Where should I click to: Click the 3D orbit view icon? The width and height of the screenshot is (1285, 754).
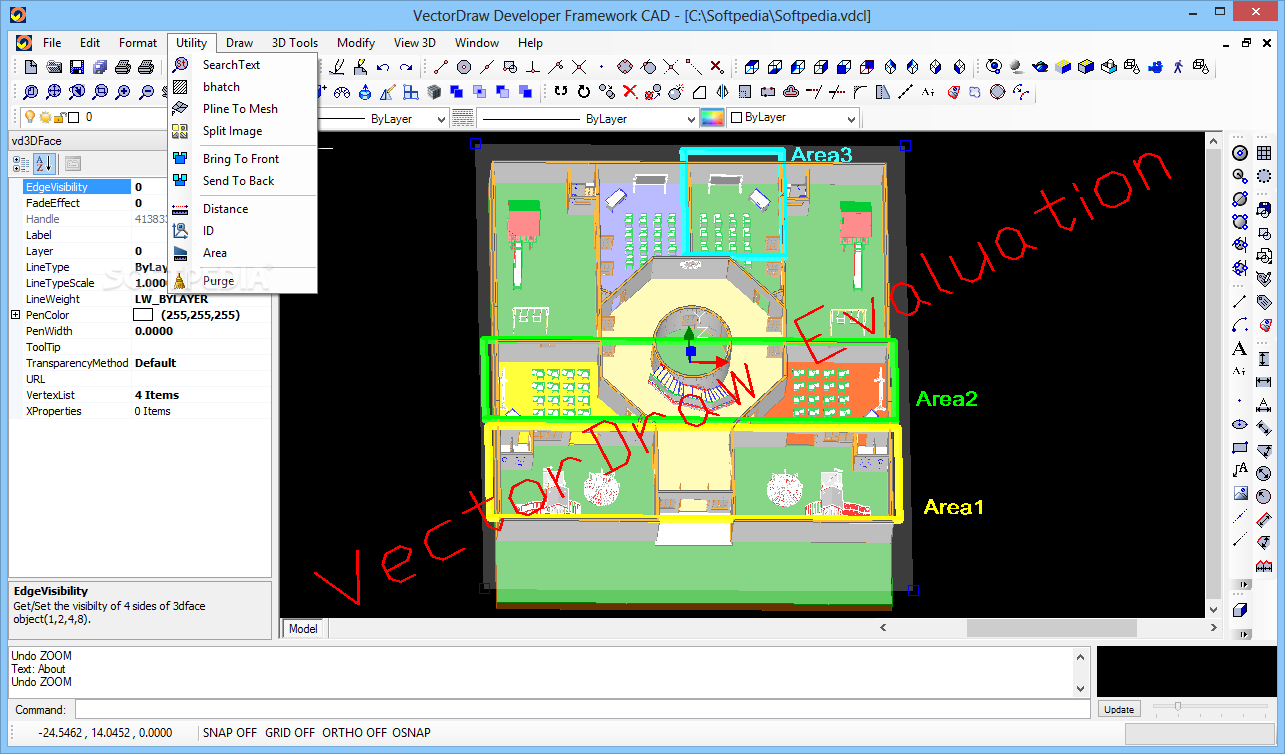pos(994,67)
